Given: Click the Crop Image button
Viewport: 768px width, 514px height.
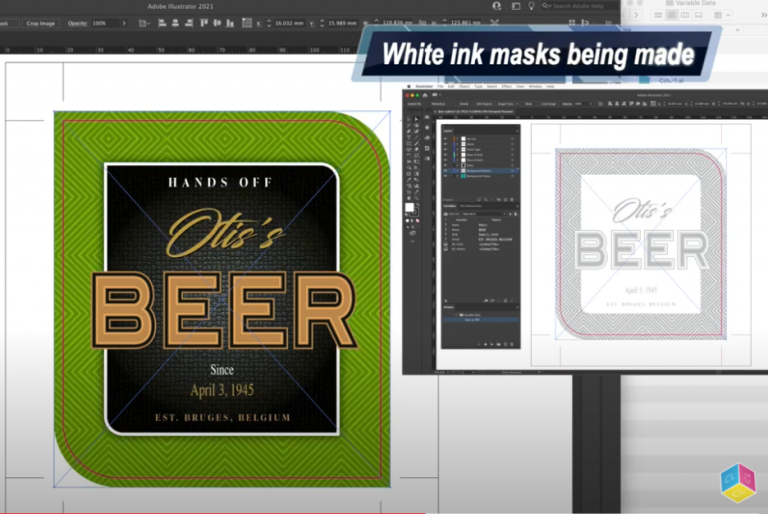Looking at the screenshot, I should coord(40,22).
